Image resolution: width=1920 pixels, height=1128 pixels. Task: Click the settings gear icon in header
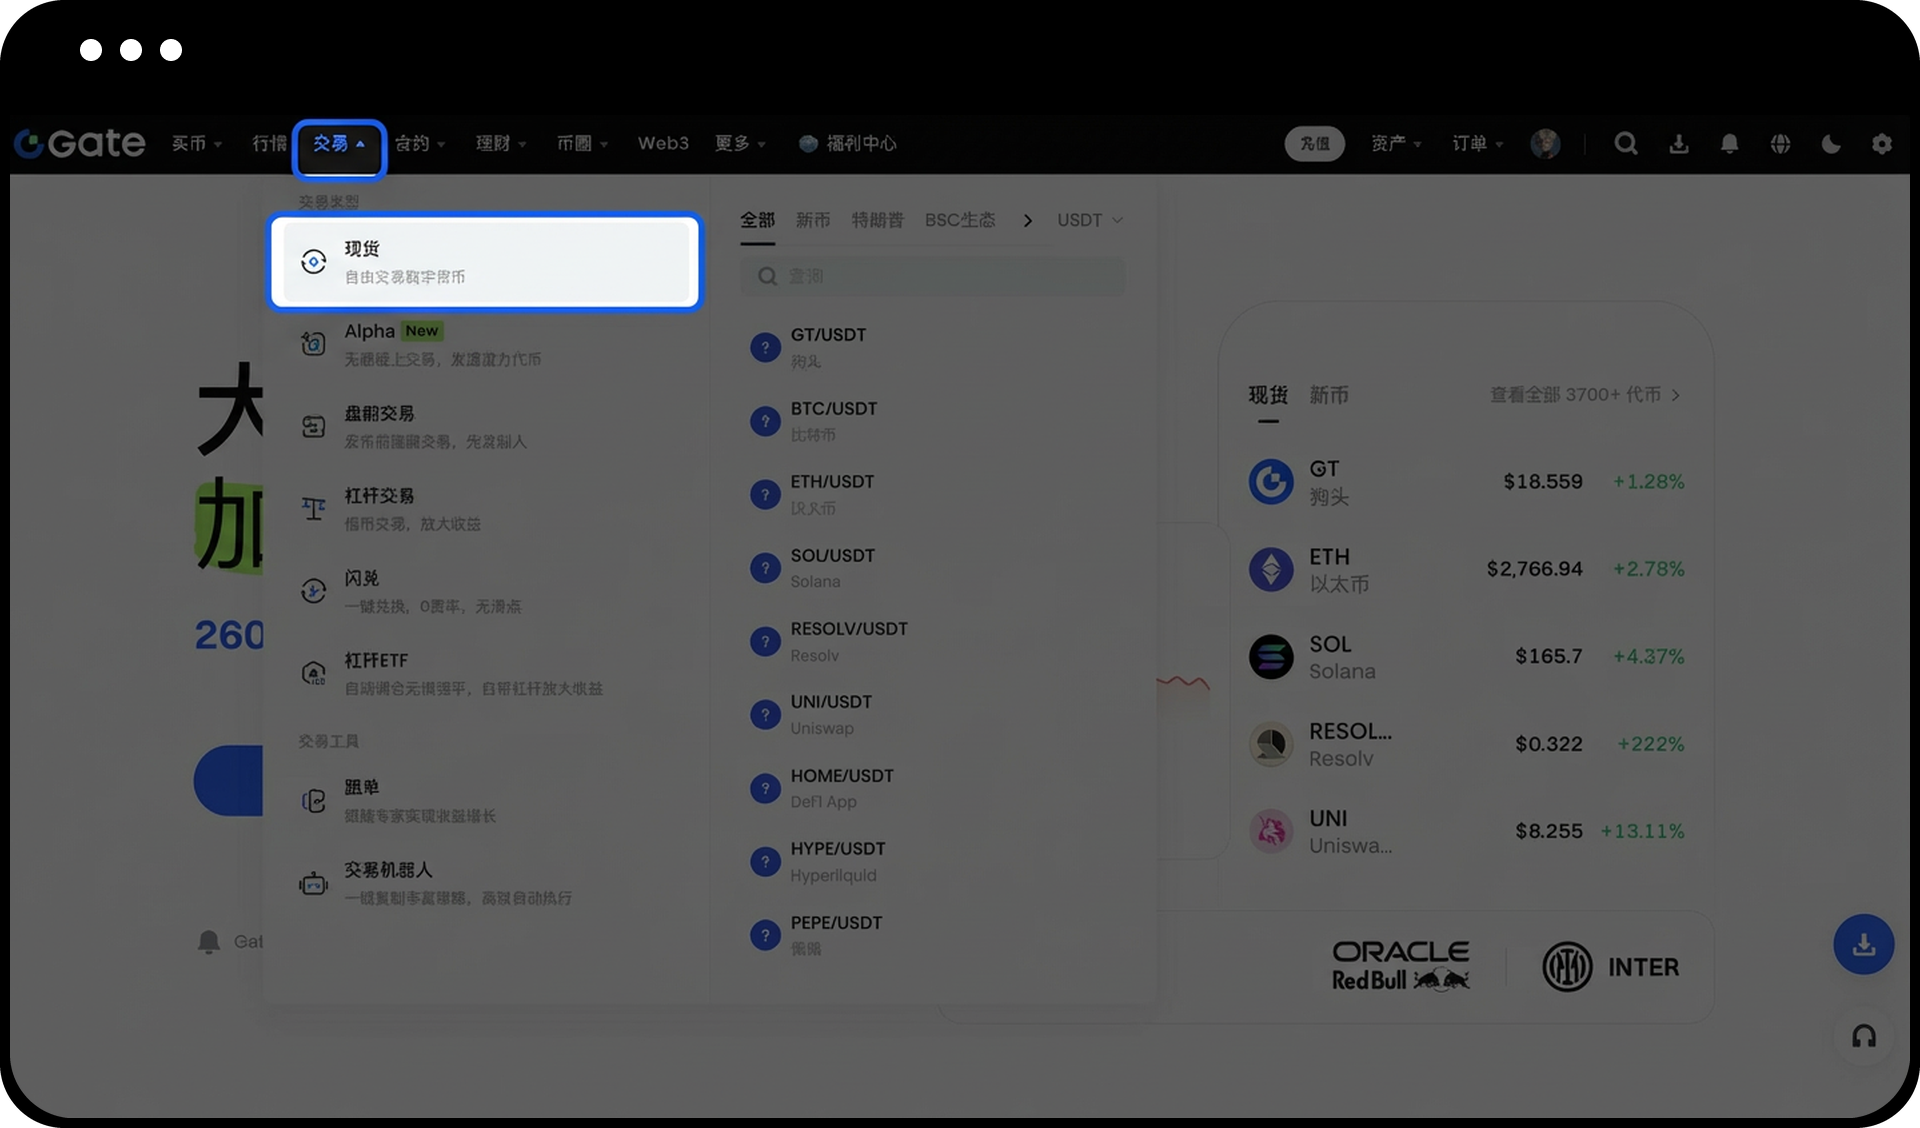(1882, 144)
